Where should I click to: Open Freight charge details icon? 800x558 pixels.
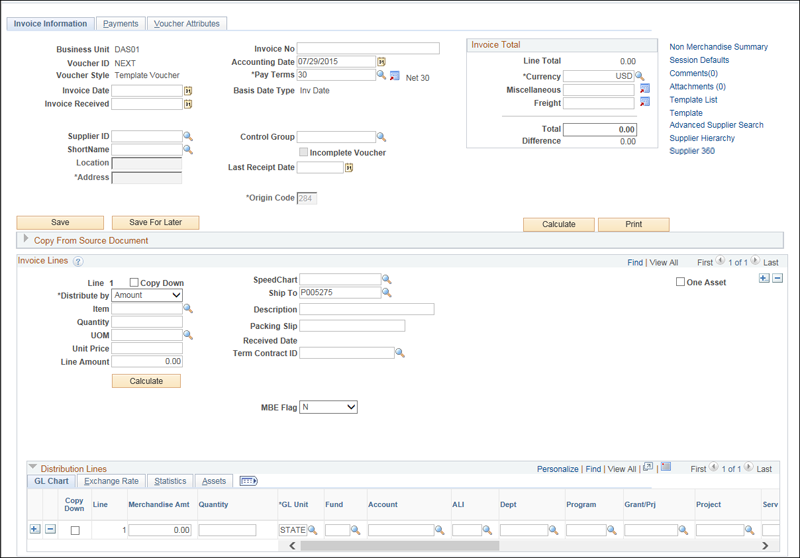(645, 102)
